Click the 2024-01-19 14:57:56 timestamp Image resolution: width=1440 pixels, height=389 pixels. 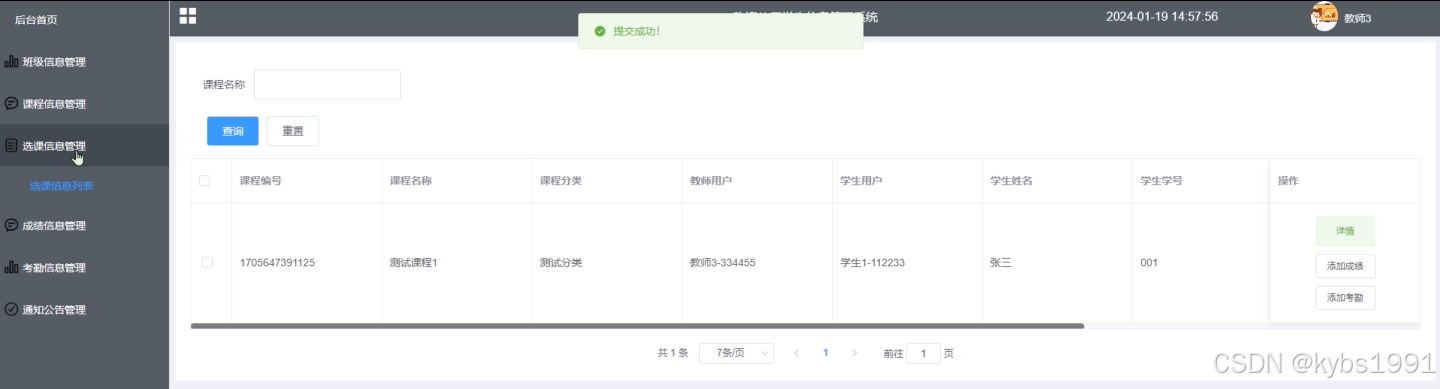point(1162,16)
